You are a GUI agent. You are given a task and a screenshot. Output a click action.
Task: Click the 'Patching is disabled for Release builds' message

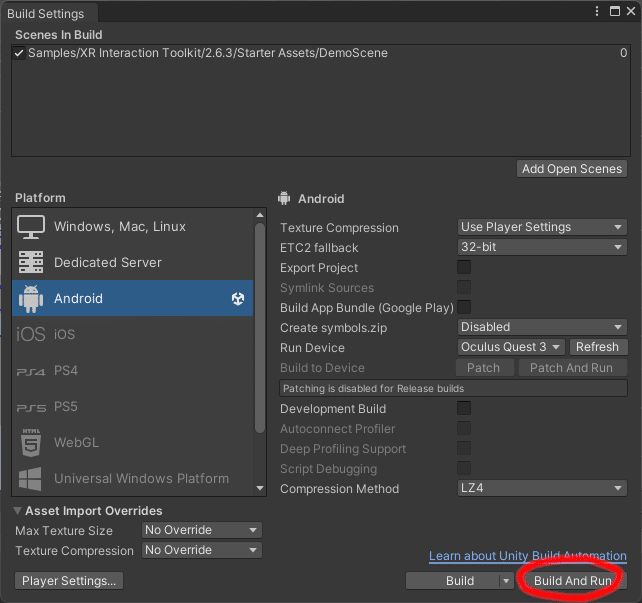[453, 388]
